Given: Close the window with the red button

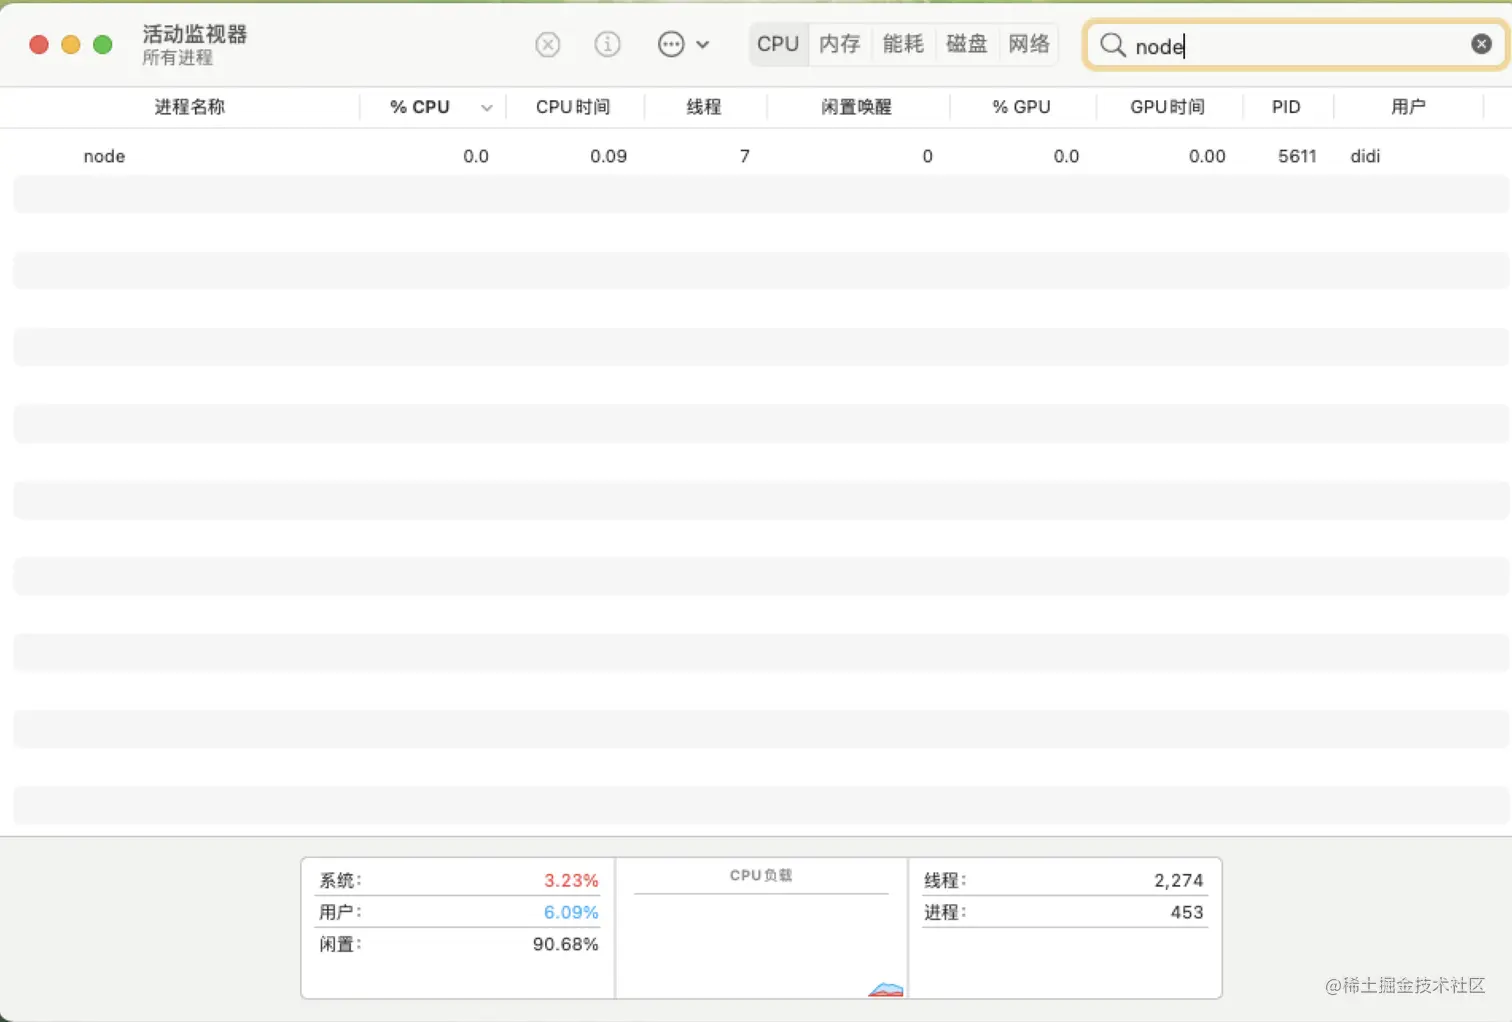Looking at the screenshot, I should coord(39,44).
